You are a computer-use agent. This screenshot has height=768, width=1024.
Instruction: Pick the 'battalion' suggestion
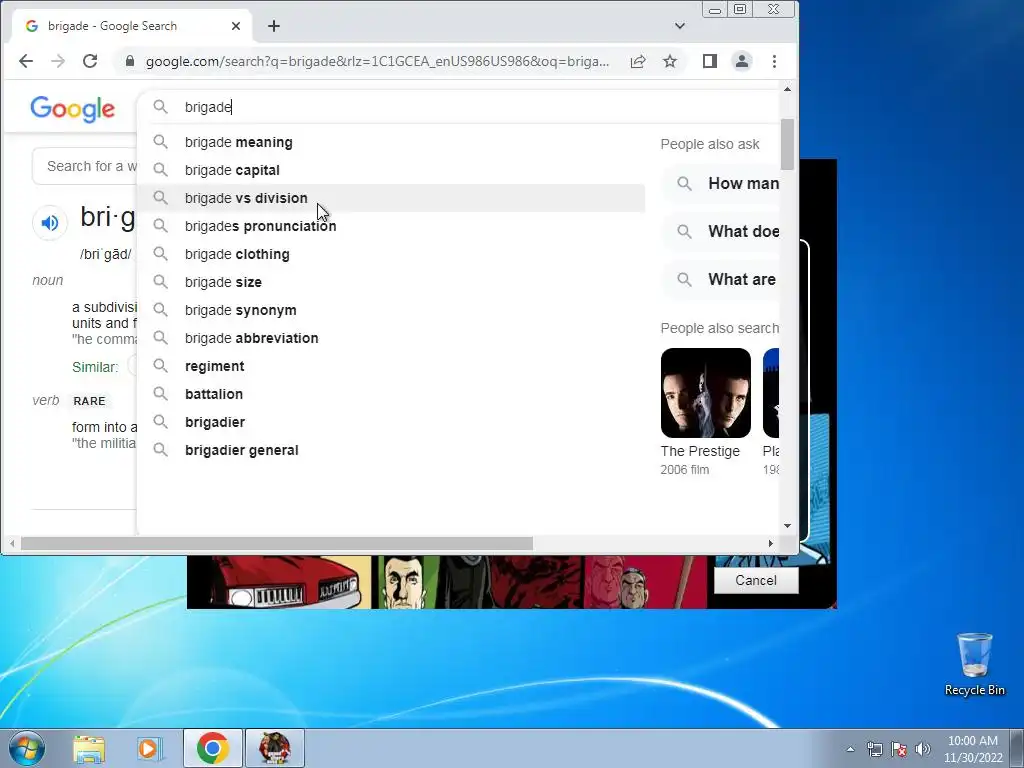(x=391, y=394)
